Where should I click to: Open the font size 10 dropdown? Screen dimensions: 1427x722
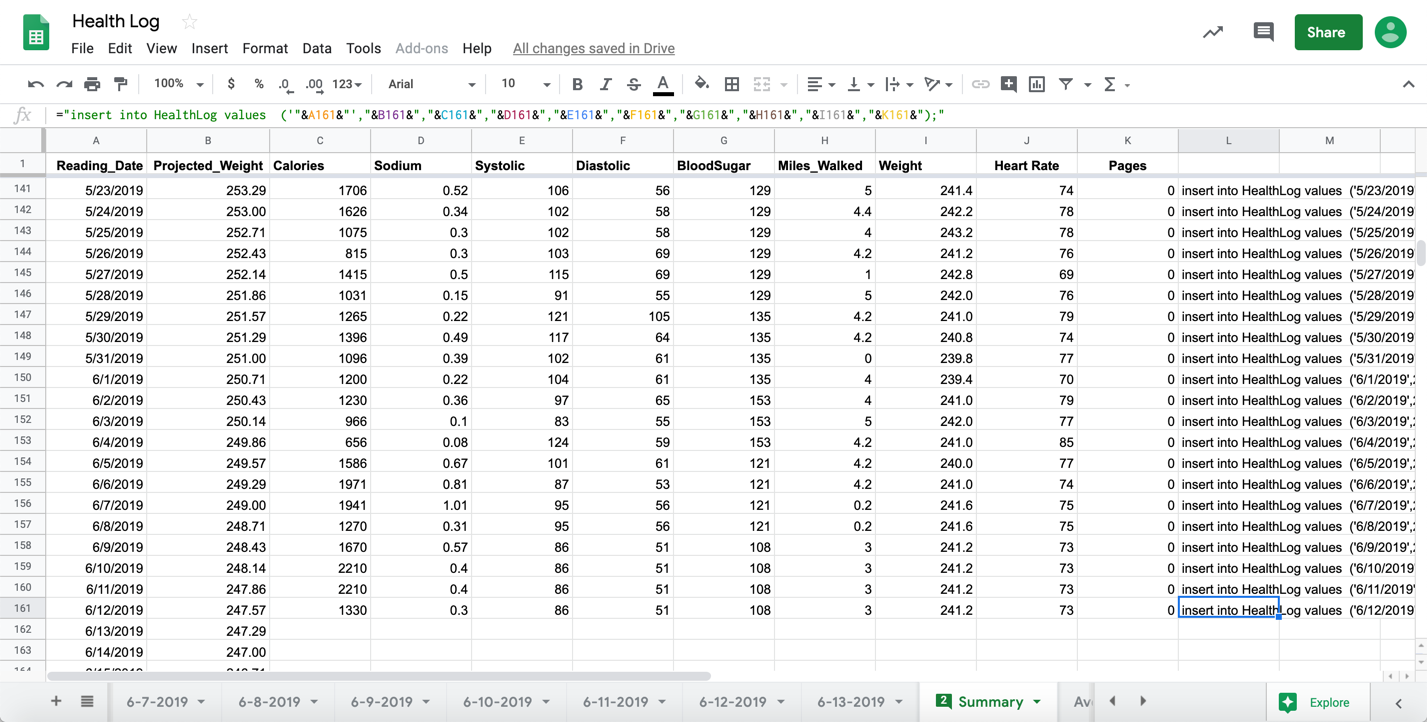point(525,85)
